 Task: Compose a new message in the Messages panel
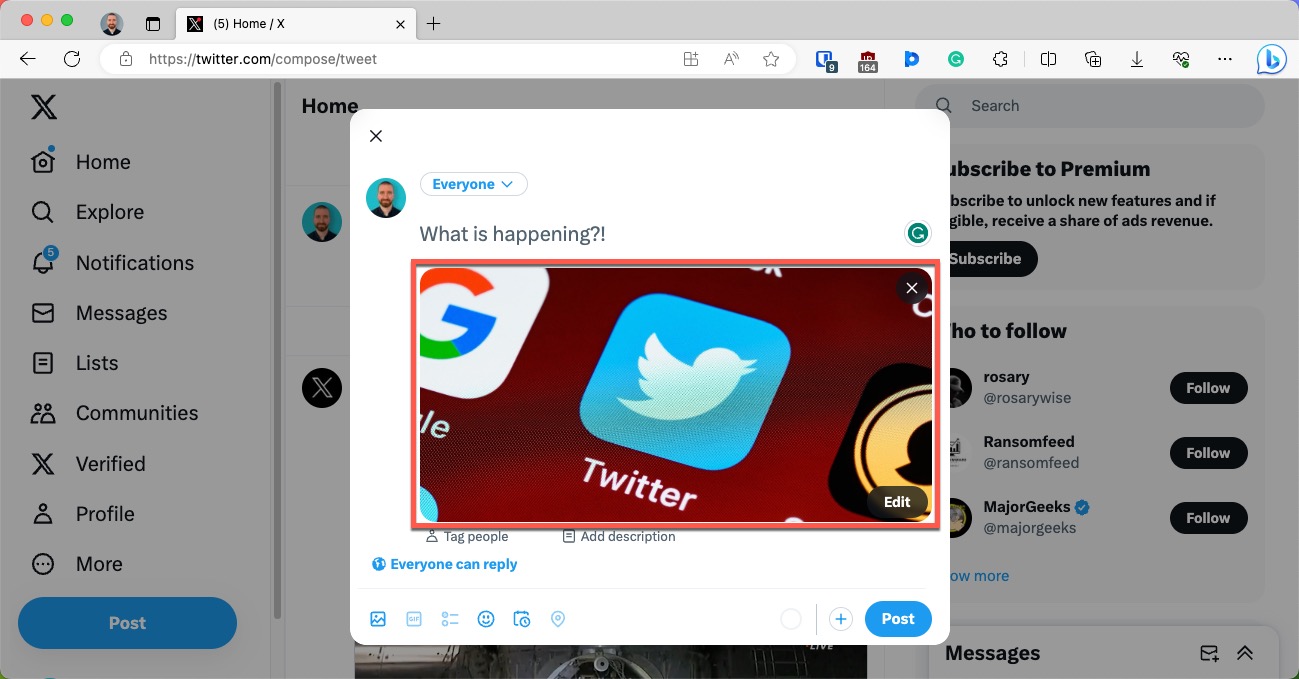coord(1208,652)
